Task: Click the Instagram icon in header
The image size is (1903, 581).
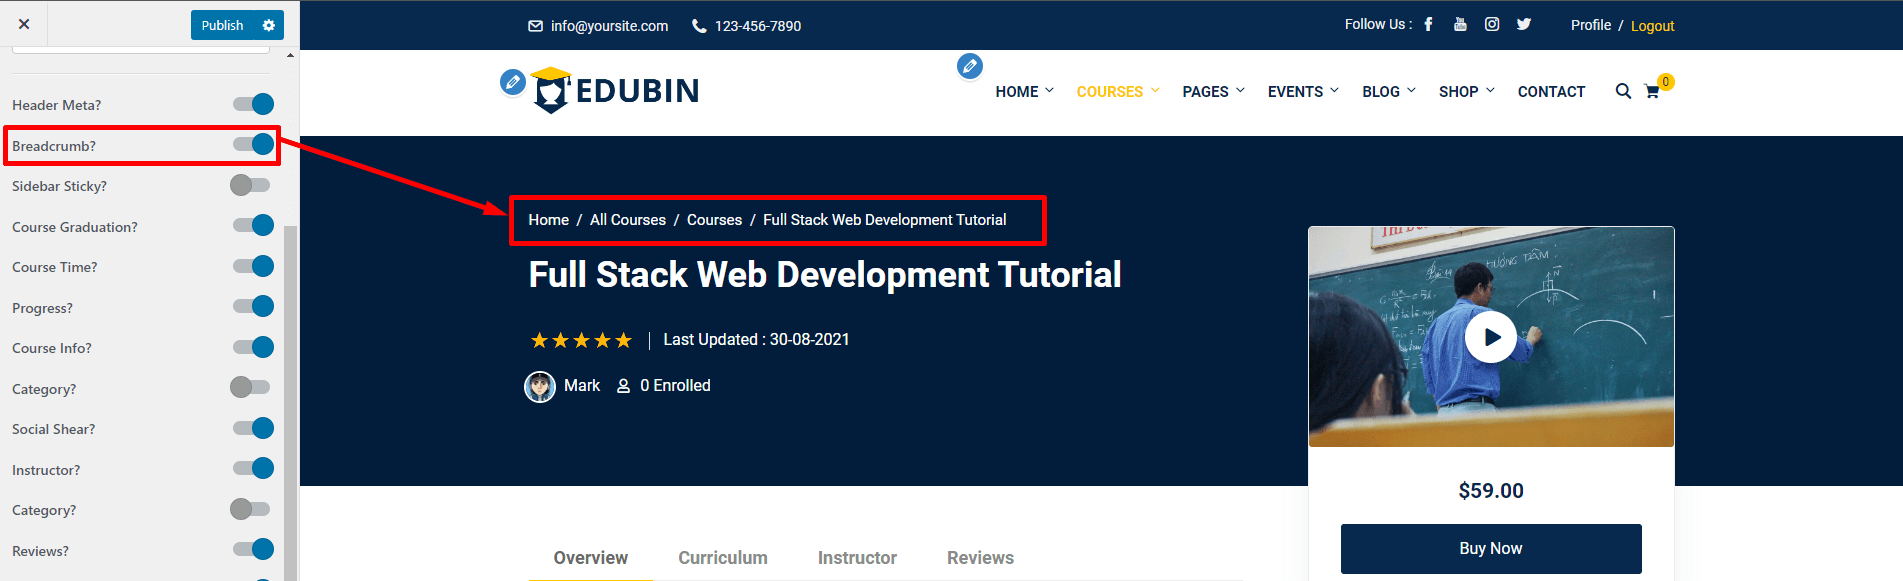Action: [x=1492, y=25]
